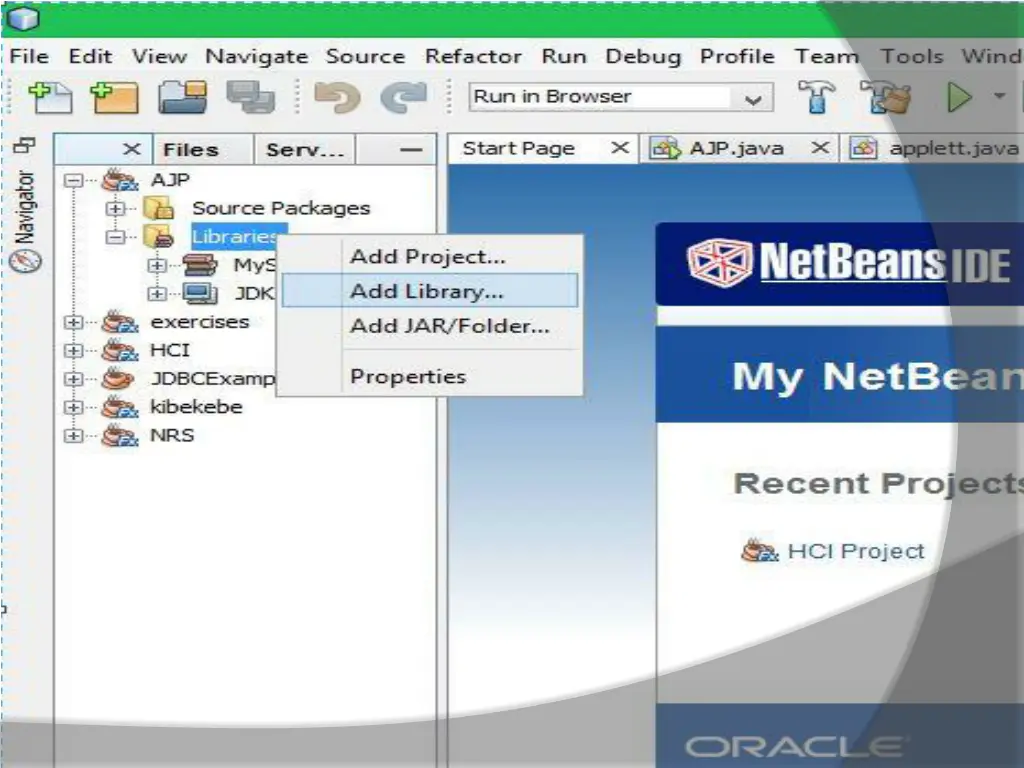Click the Redo arrow icon
This screenshot has width=1024, height=768.
pos(404,98)
